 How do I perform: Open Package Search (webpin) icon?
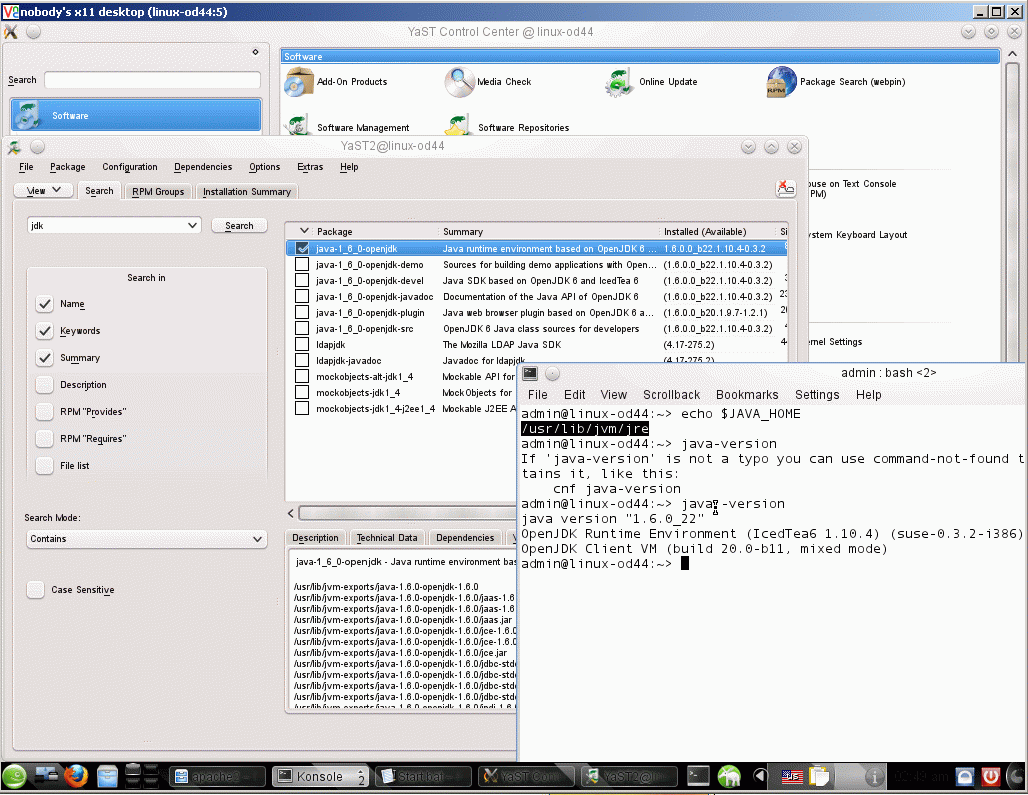pos(781,82)
